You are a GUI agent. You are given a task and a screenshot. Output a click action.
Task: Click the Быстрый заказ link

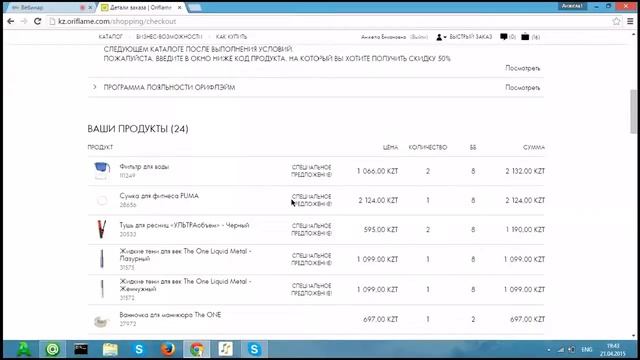471,37
